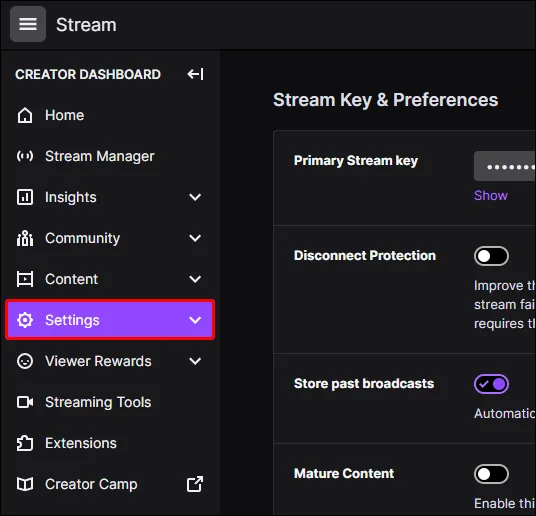Image resolution: width=536 pixels, height=516 pixels.
Task: Expand the Settings section chevron
Action: point(195,320)
